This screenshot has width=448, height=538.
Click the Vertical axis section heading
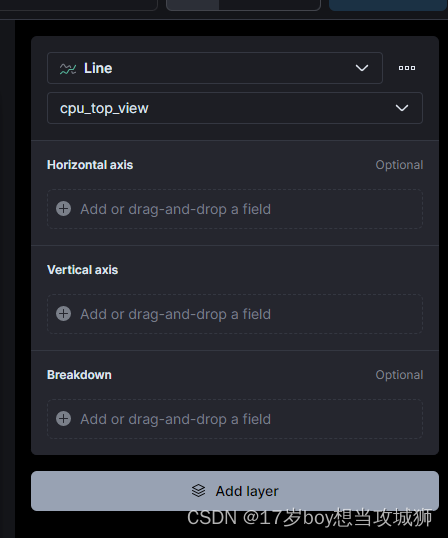tap(82, 270)
